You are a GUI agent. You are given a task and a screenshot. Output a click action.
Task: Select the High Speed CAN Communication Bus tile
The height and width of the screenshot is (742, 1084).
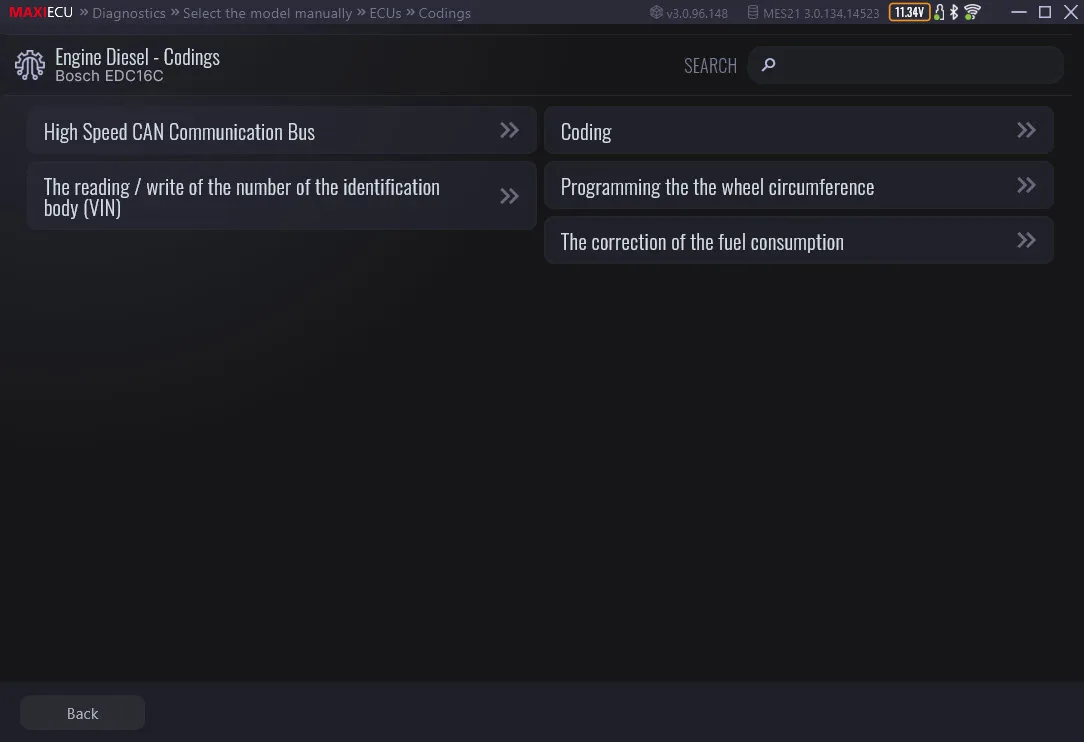[x=250, y=130]
